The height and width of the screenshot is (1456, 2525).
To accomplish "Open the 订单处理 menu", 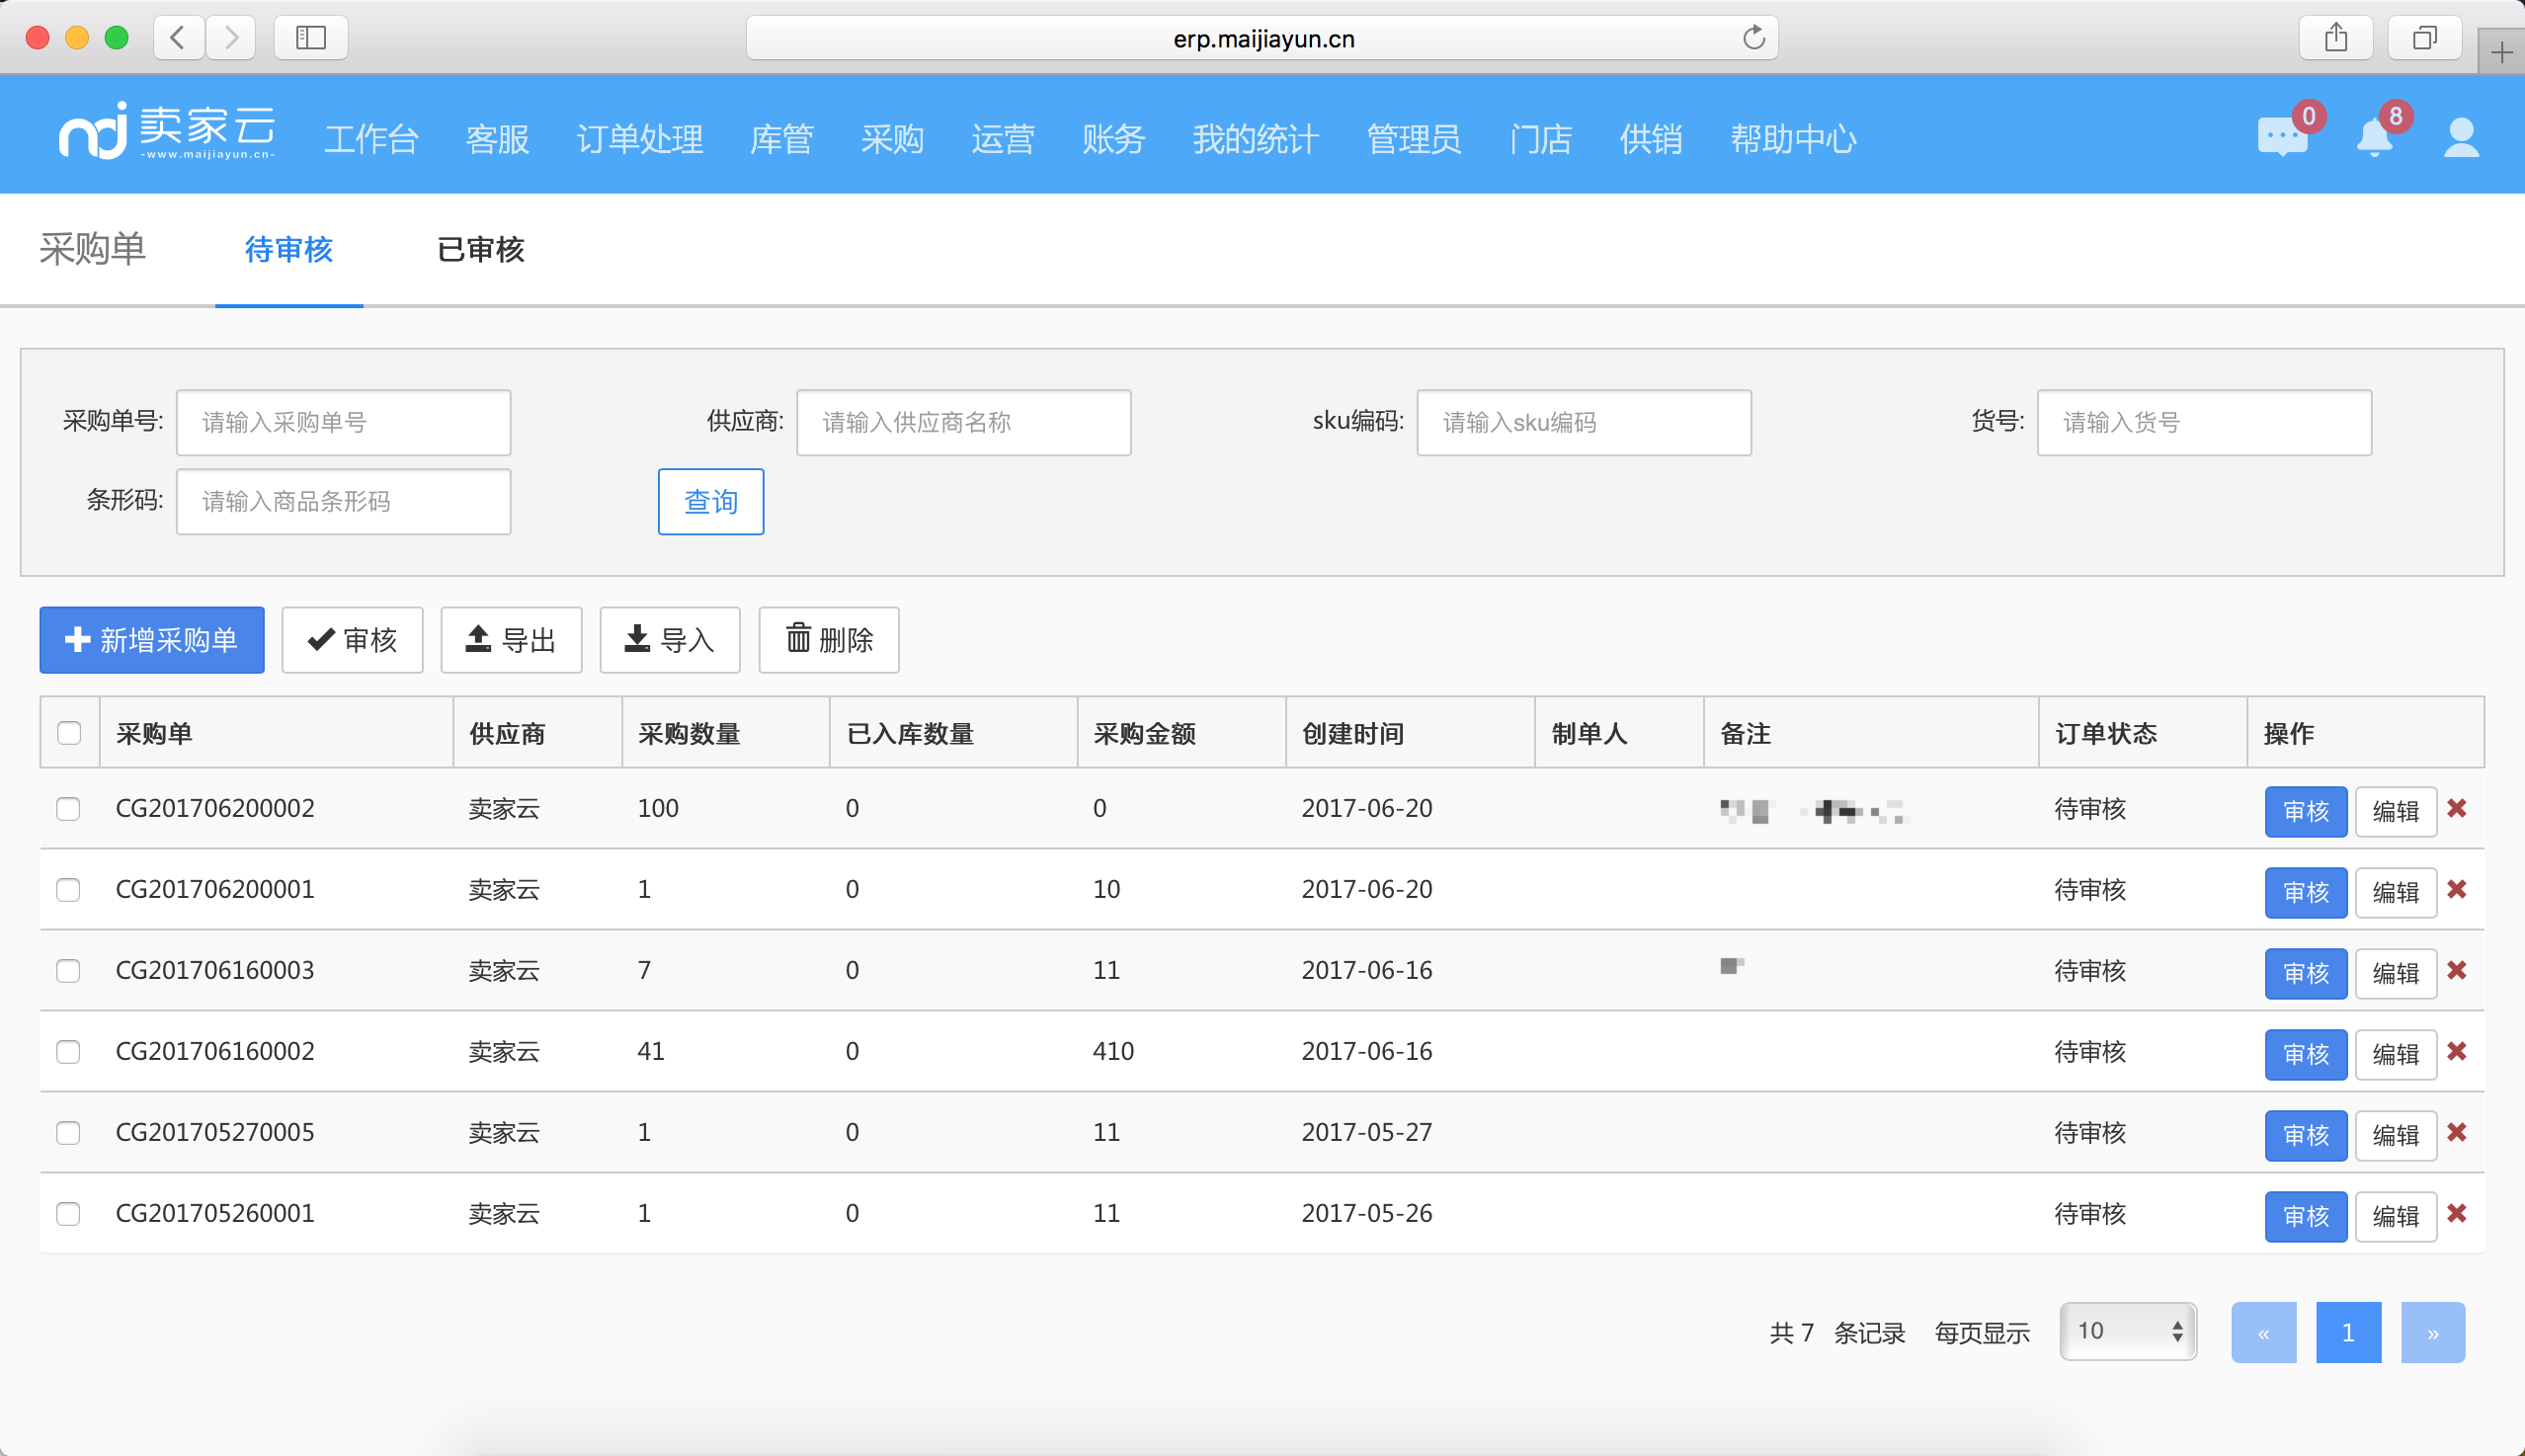I will pyautogui.click(x=640, y=139).
